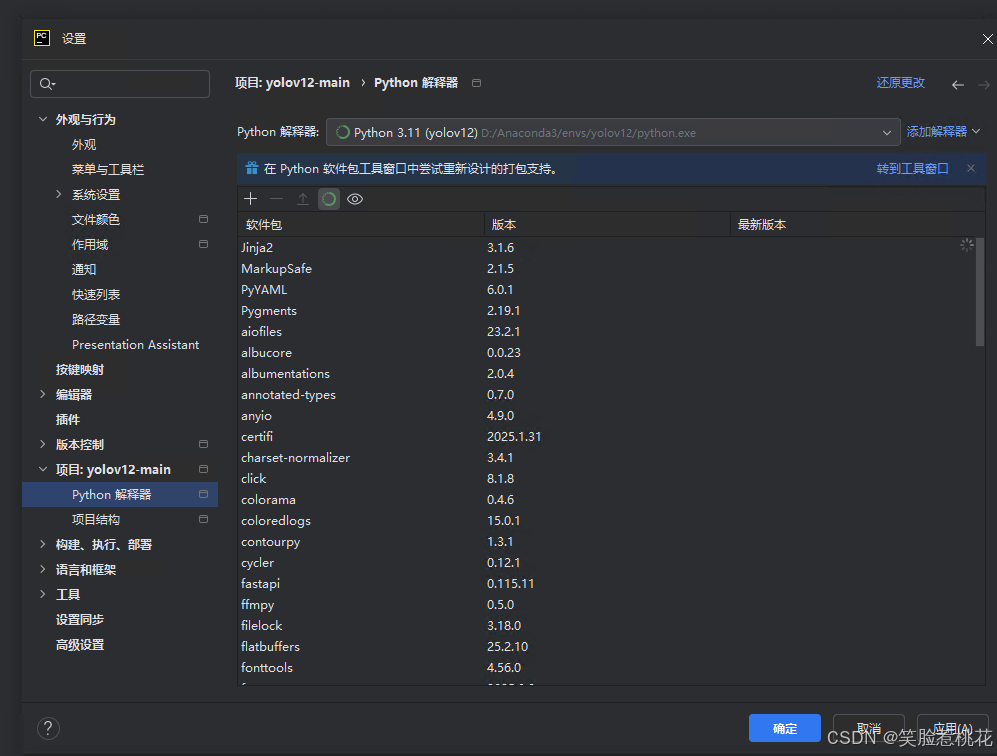Expand the 构建、执行、部署 section
Image resolution: width=997 pixels, height=756 pixels.
tap(43, 544)
